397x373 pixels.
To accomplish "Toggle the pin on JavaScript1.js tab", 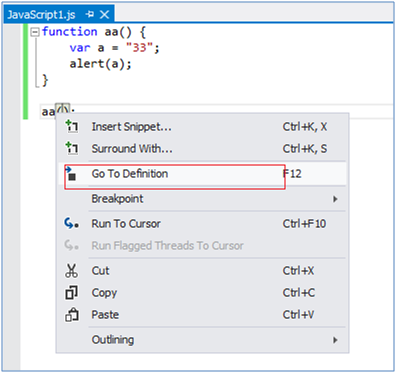I will point(89,14).
